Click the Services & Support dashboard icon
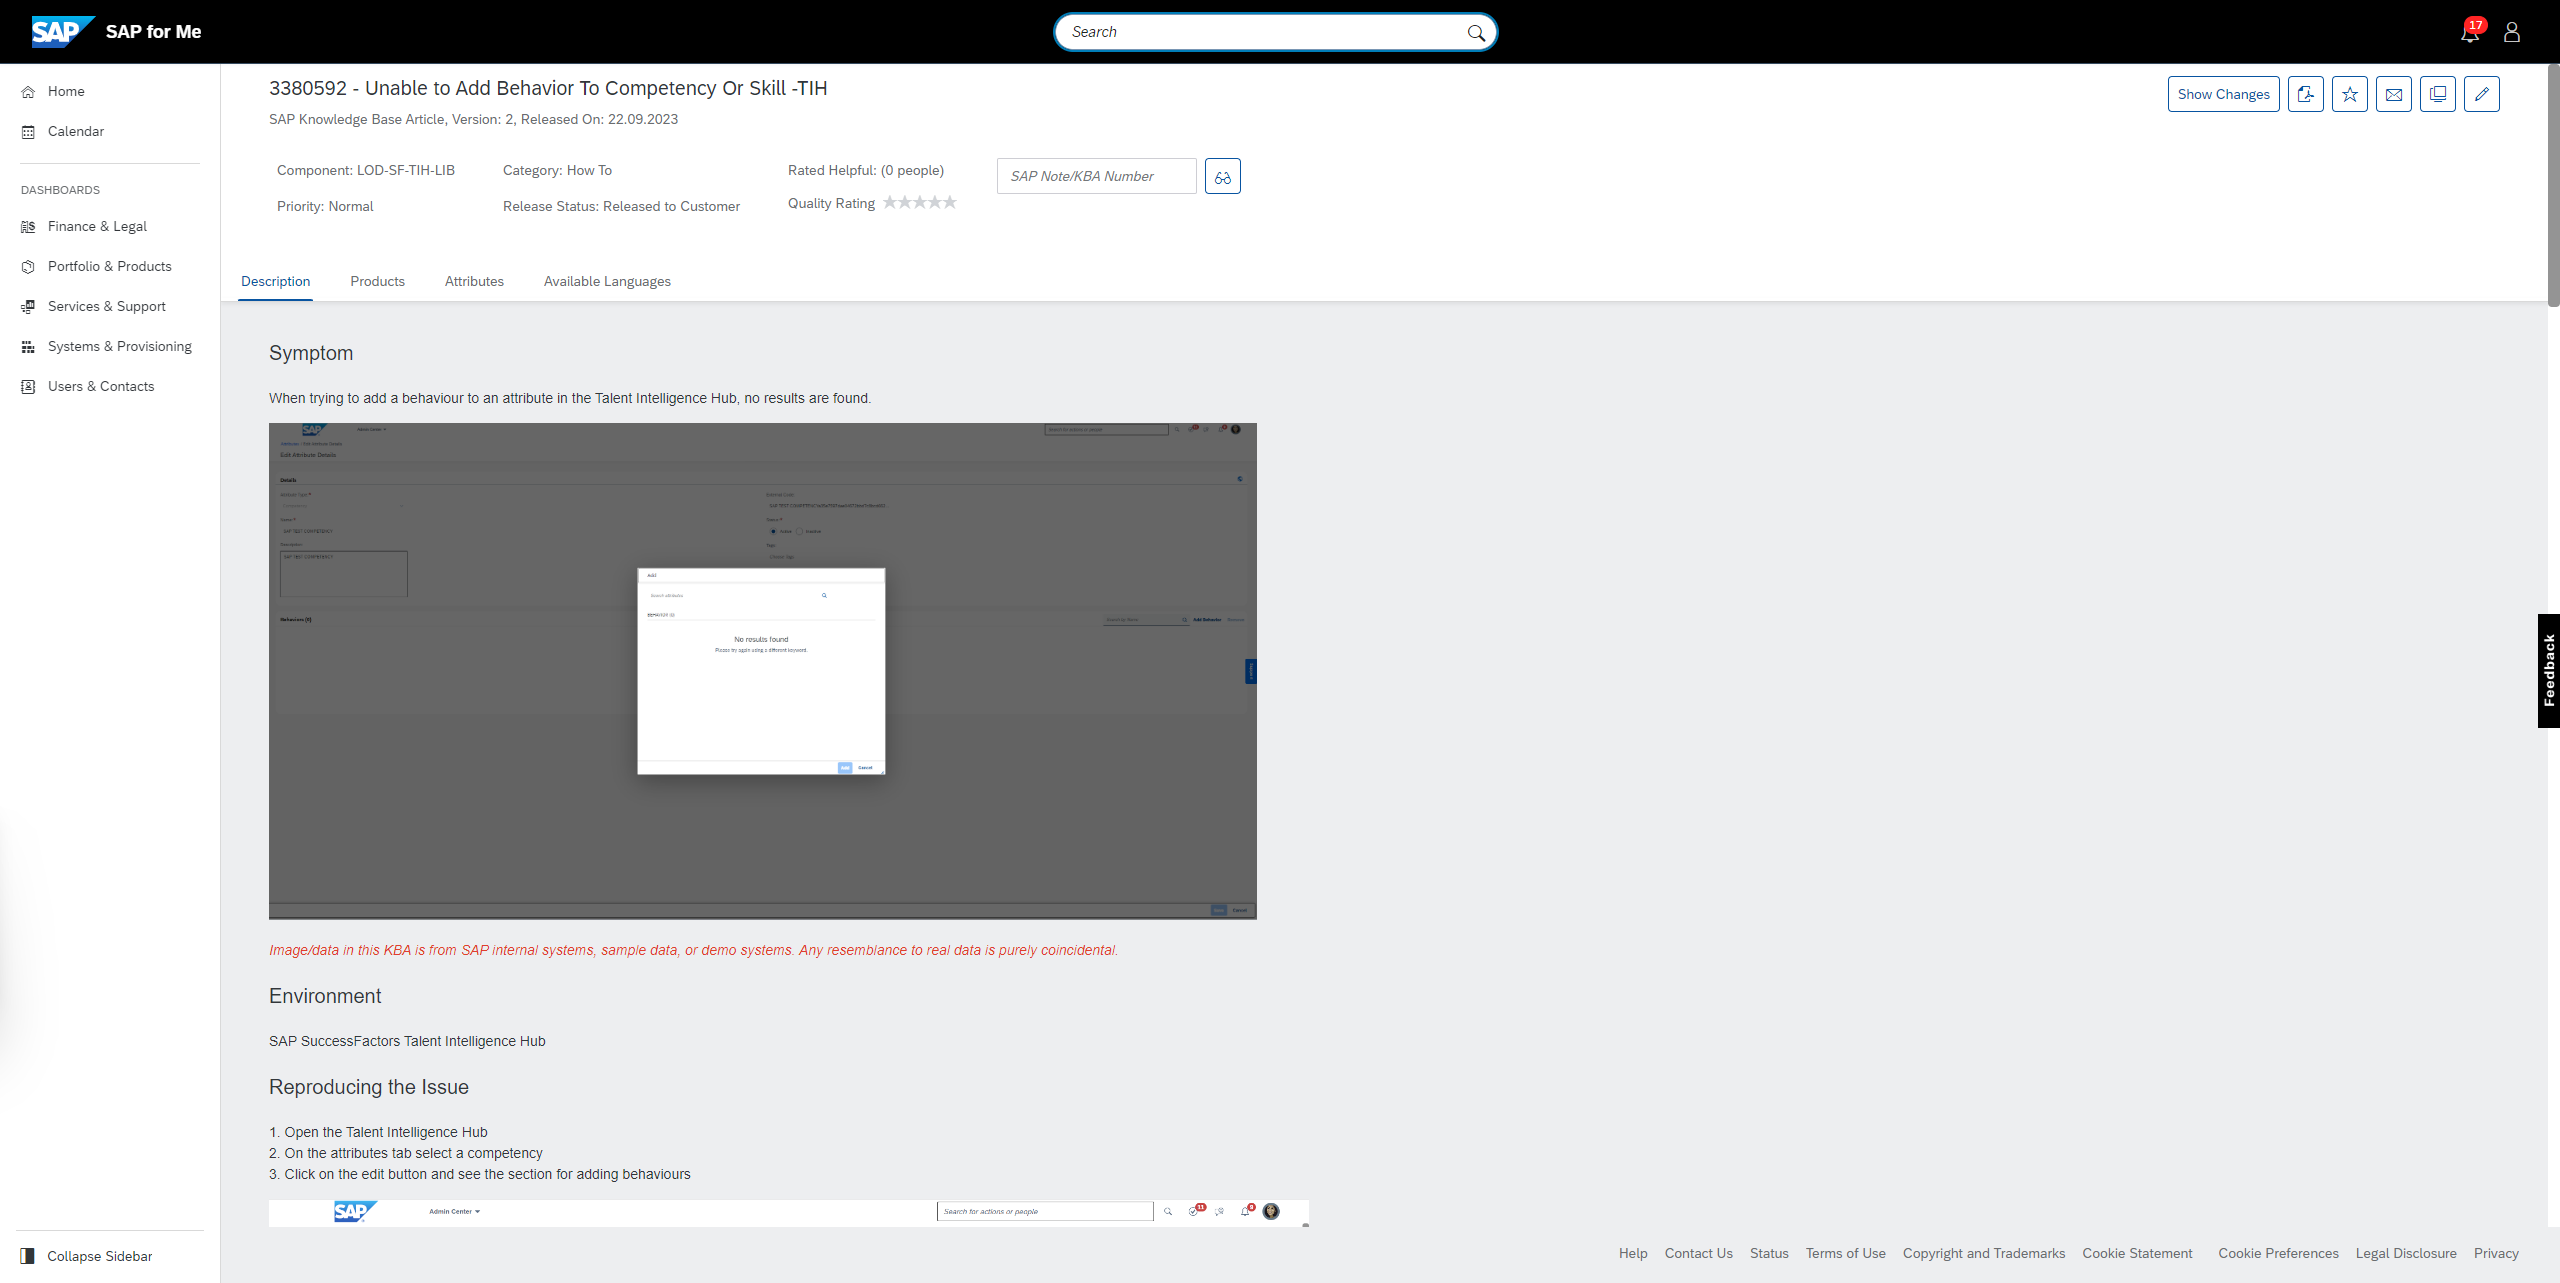2560x1283 pixels. [x=28, y=306]
